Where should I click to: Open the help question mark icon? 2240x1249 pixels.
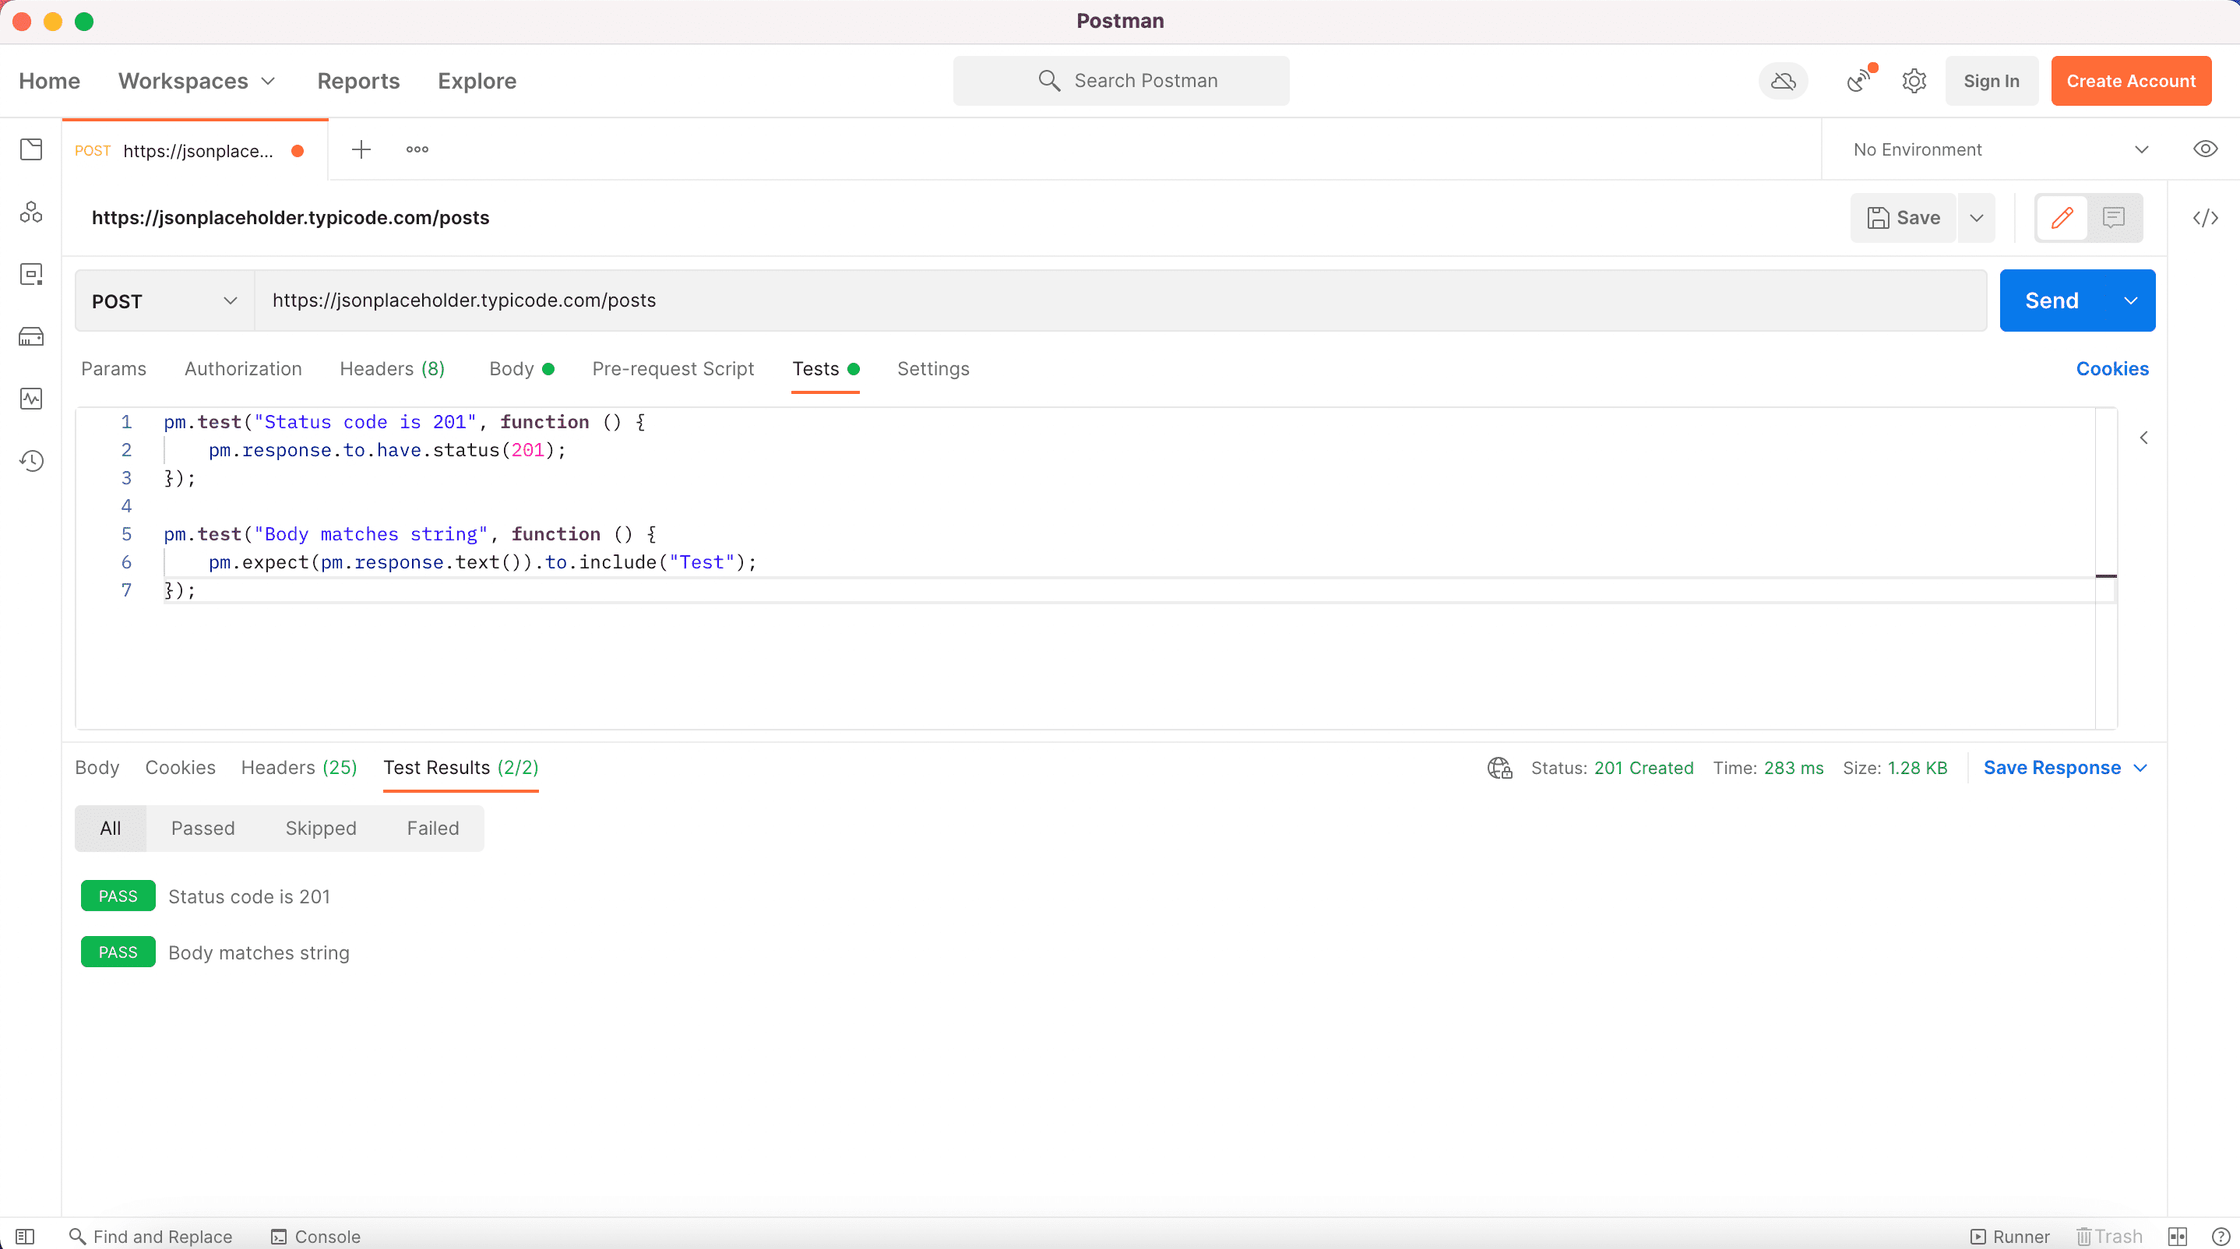2220,1237
